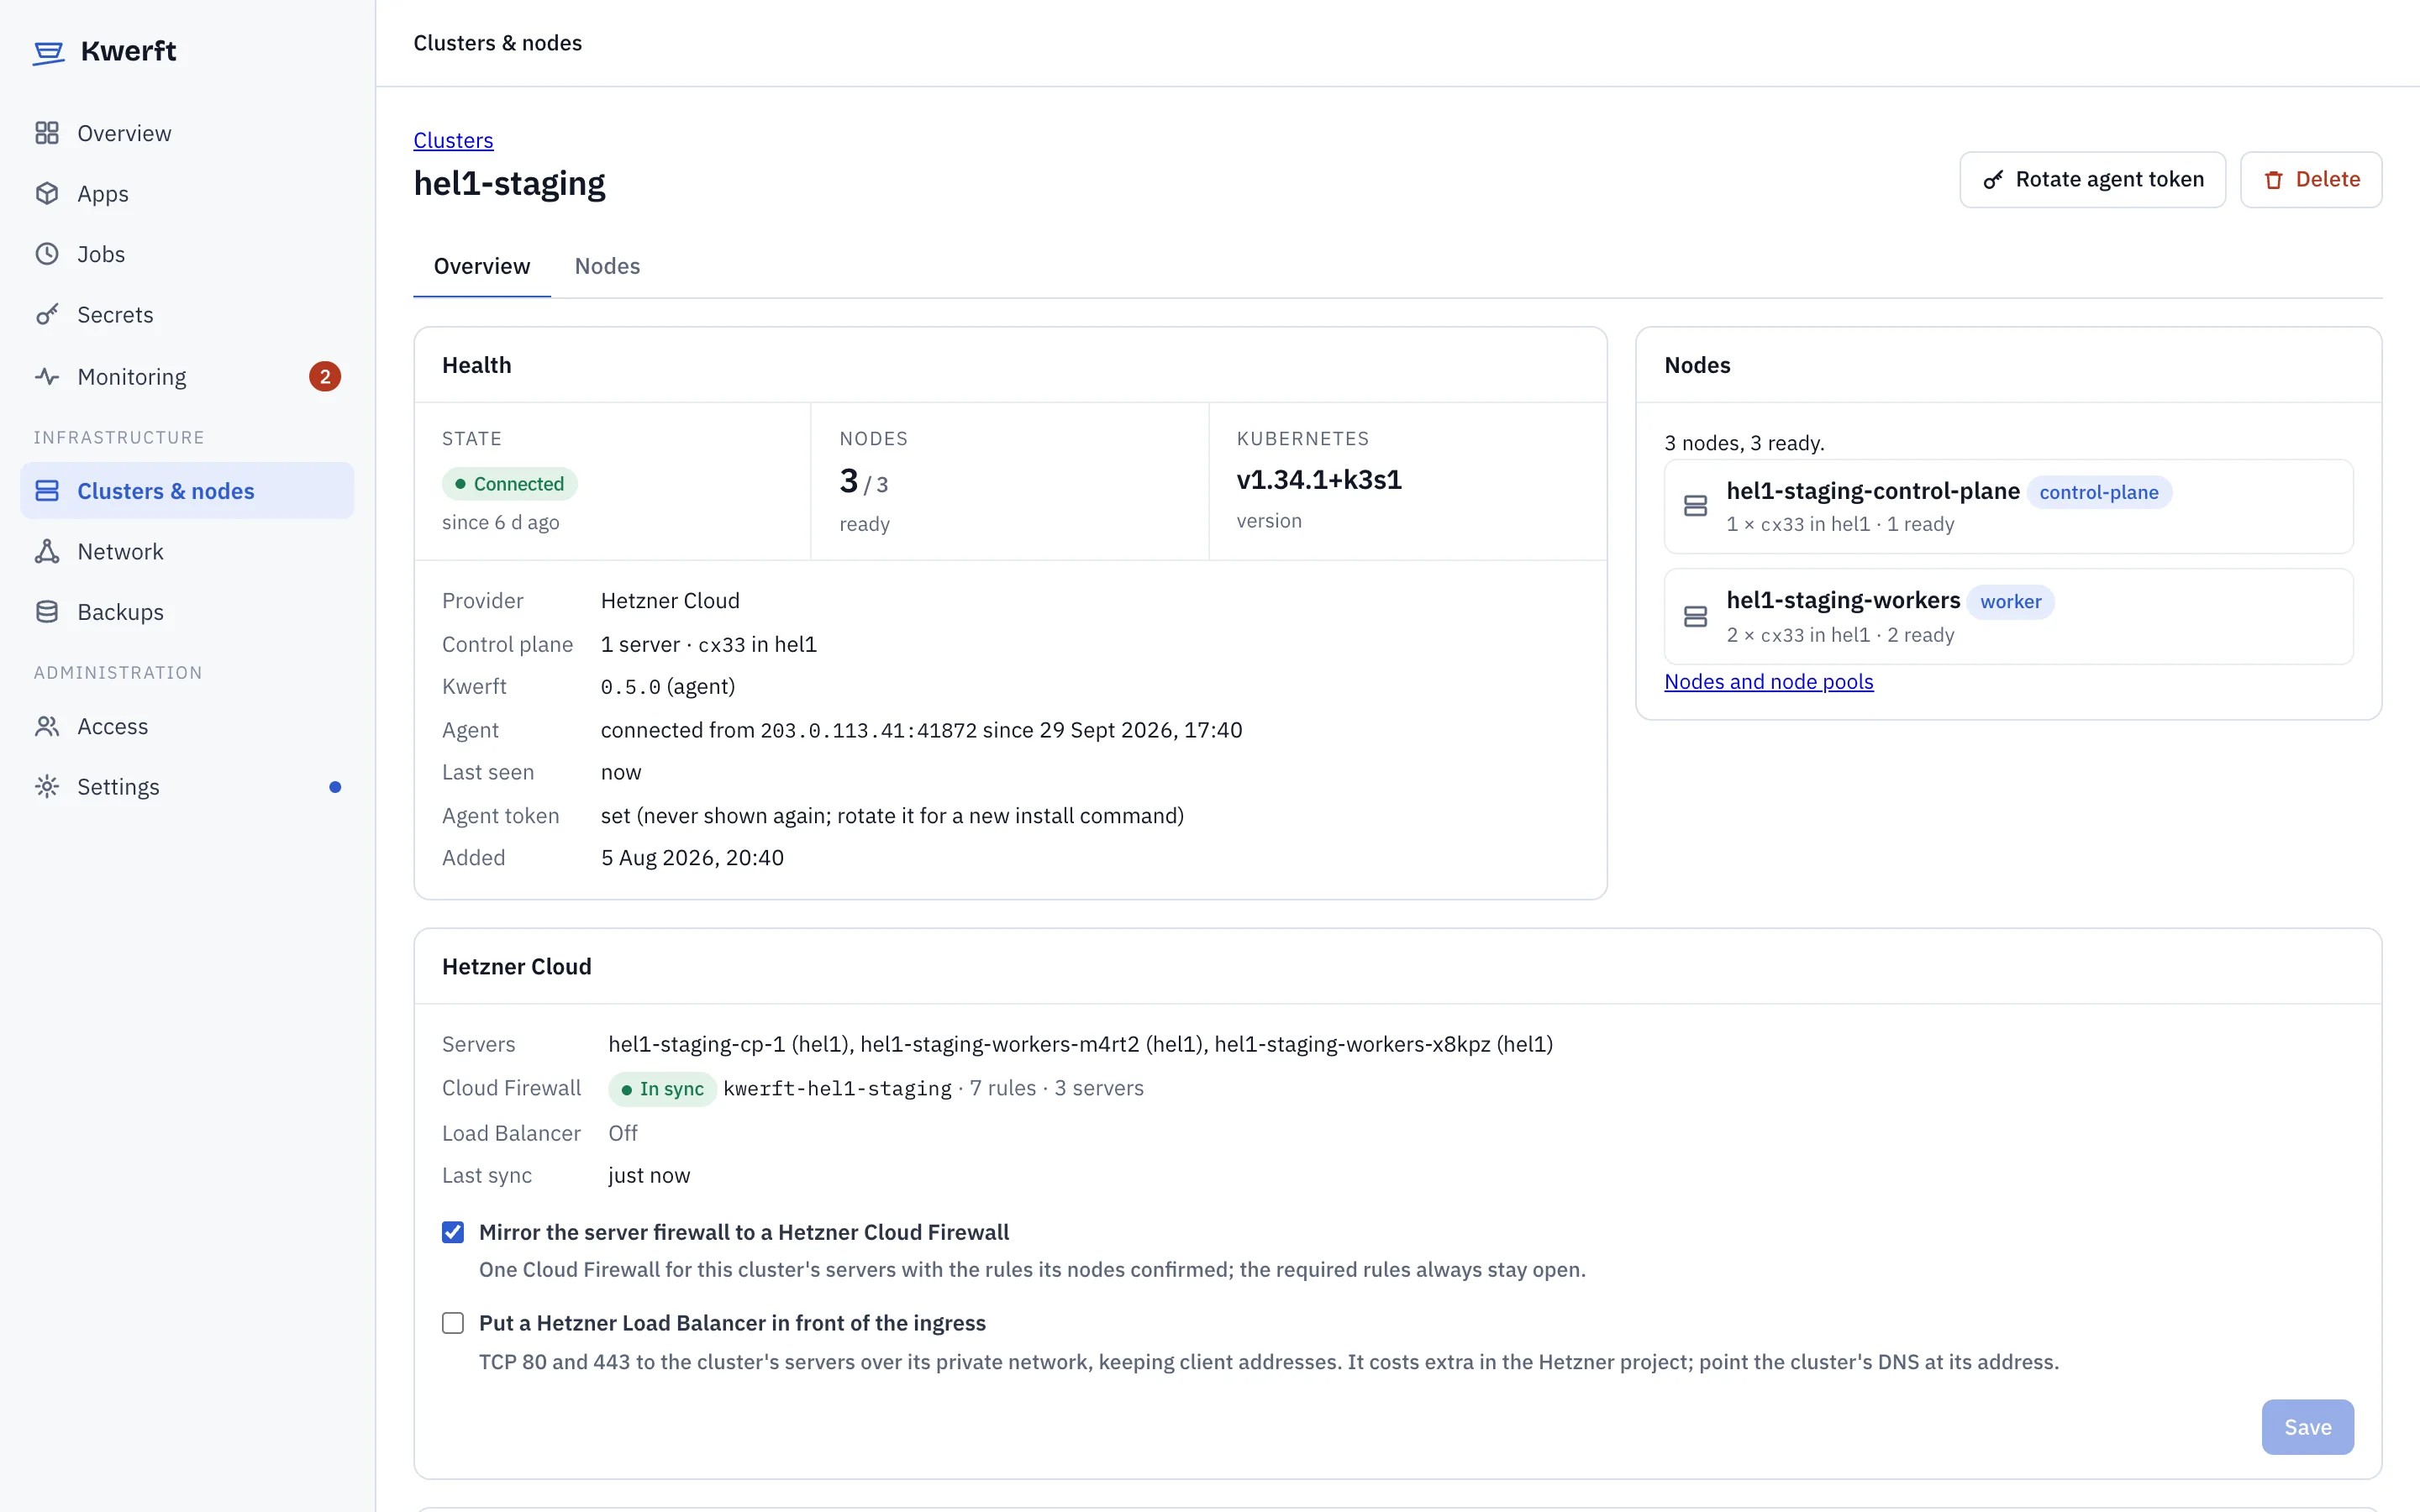Click the Rotate agent token button
This screenshot has height=1512, width=2420.
coord(2092,180)
